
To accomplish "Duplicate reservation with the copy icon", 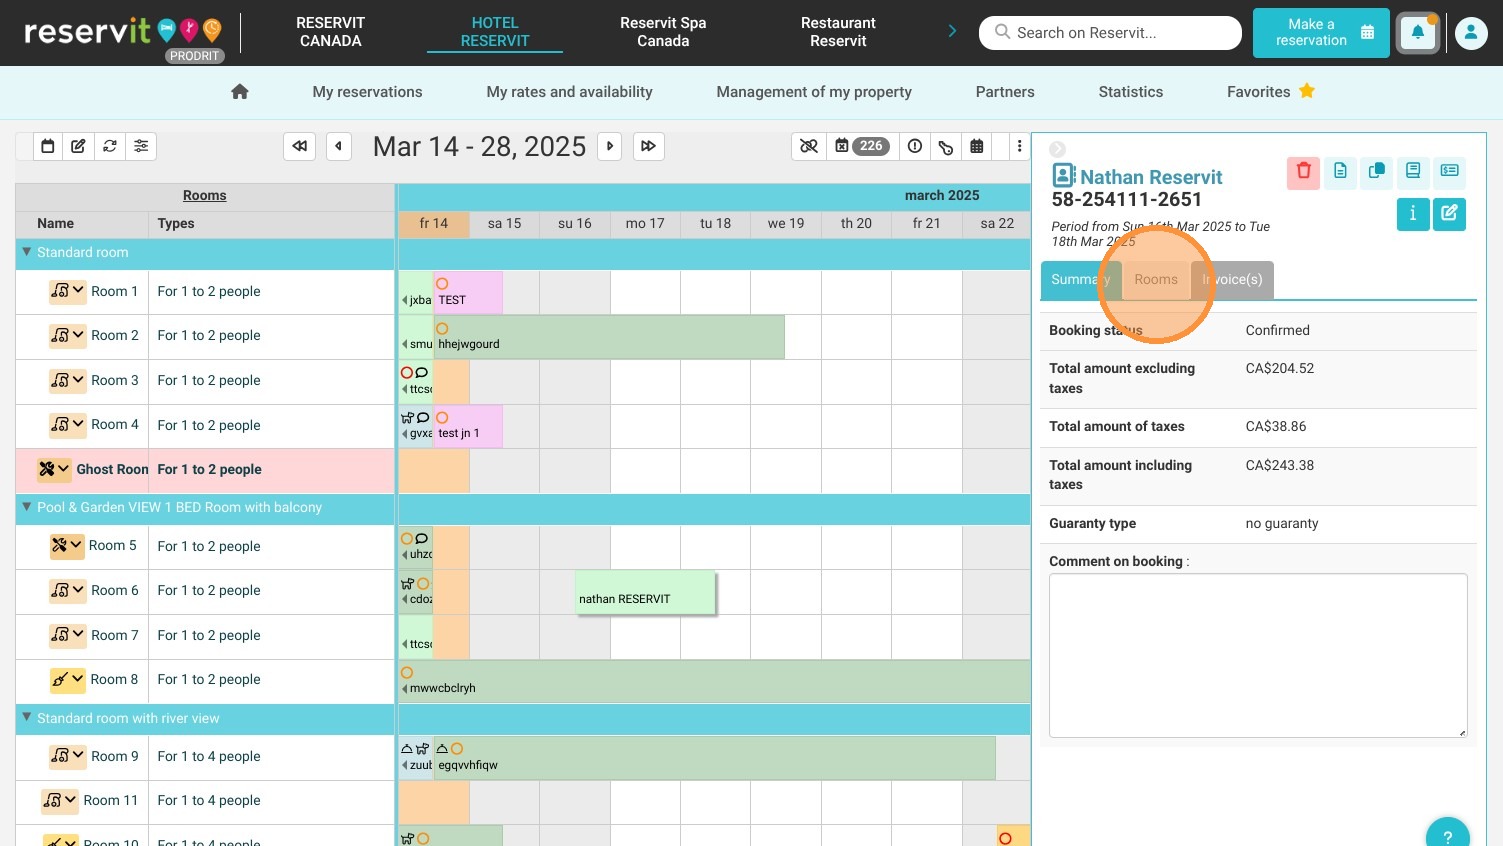I will click(x=1377, y=171).
